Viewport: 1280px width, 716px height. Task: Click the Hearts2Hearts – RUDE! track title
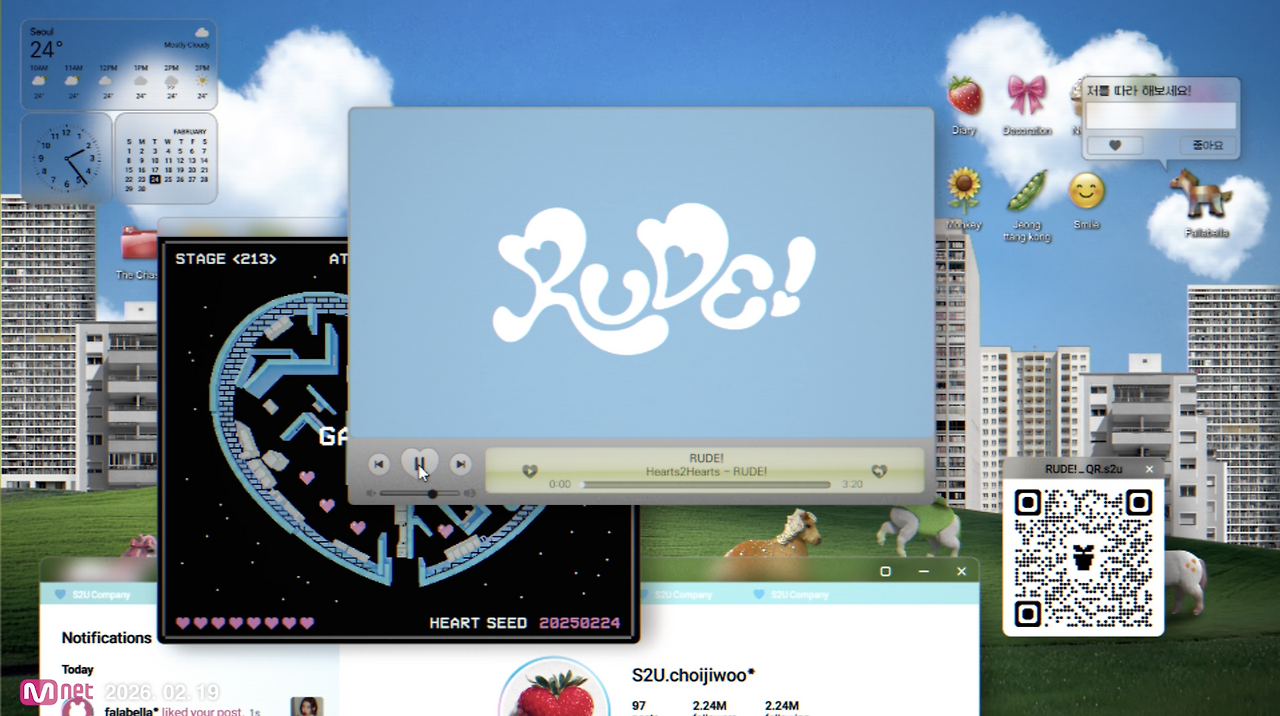tap(706, 471)
